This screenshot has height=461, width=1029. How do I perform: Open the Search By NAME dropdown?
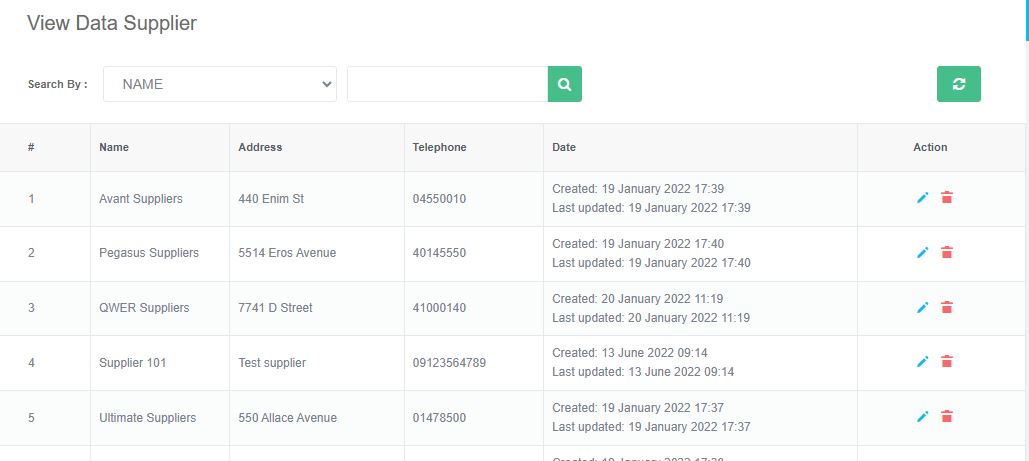click(220, 84)
